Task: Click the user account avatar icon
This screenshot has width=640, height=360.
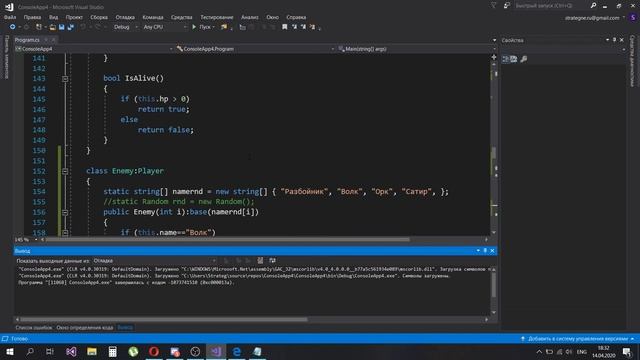Action: tap(633, 18)
